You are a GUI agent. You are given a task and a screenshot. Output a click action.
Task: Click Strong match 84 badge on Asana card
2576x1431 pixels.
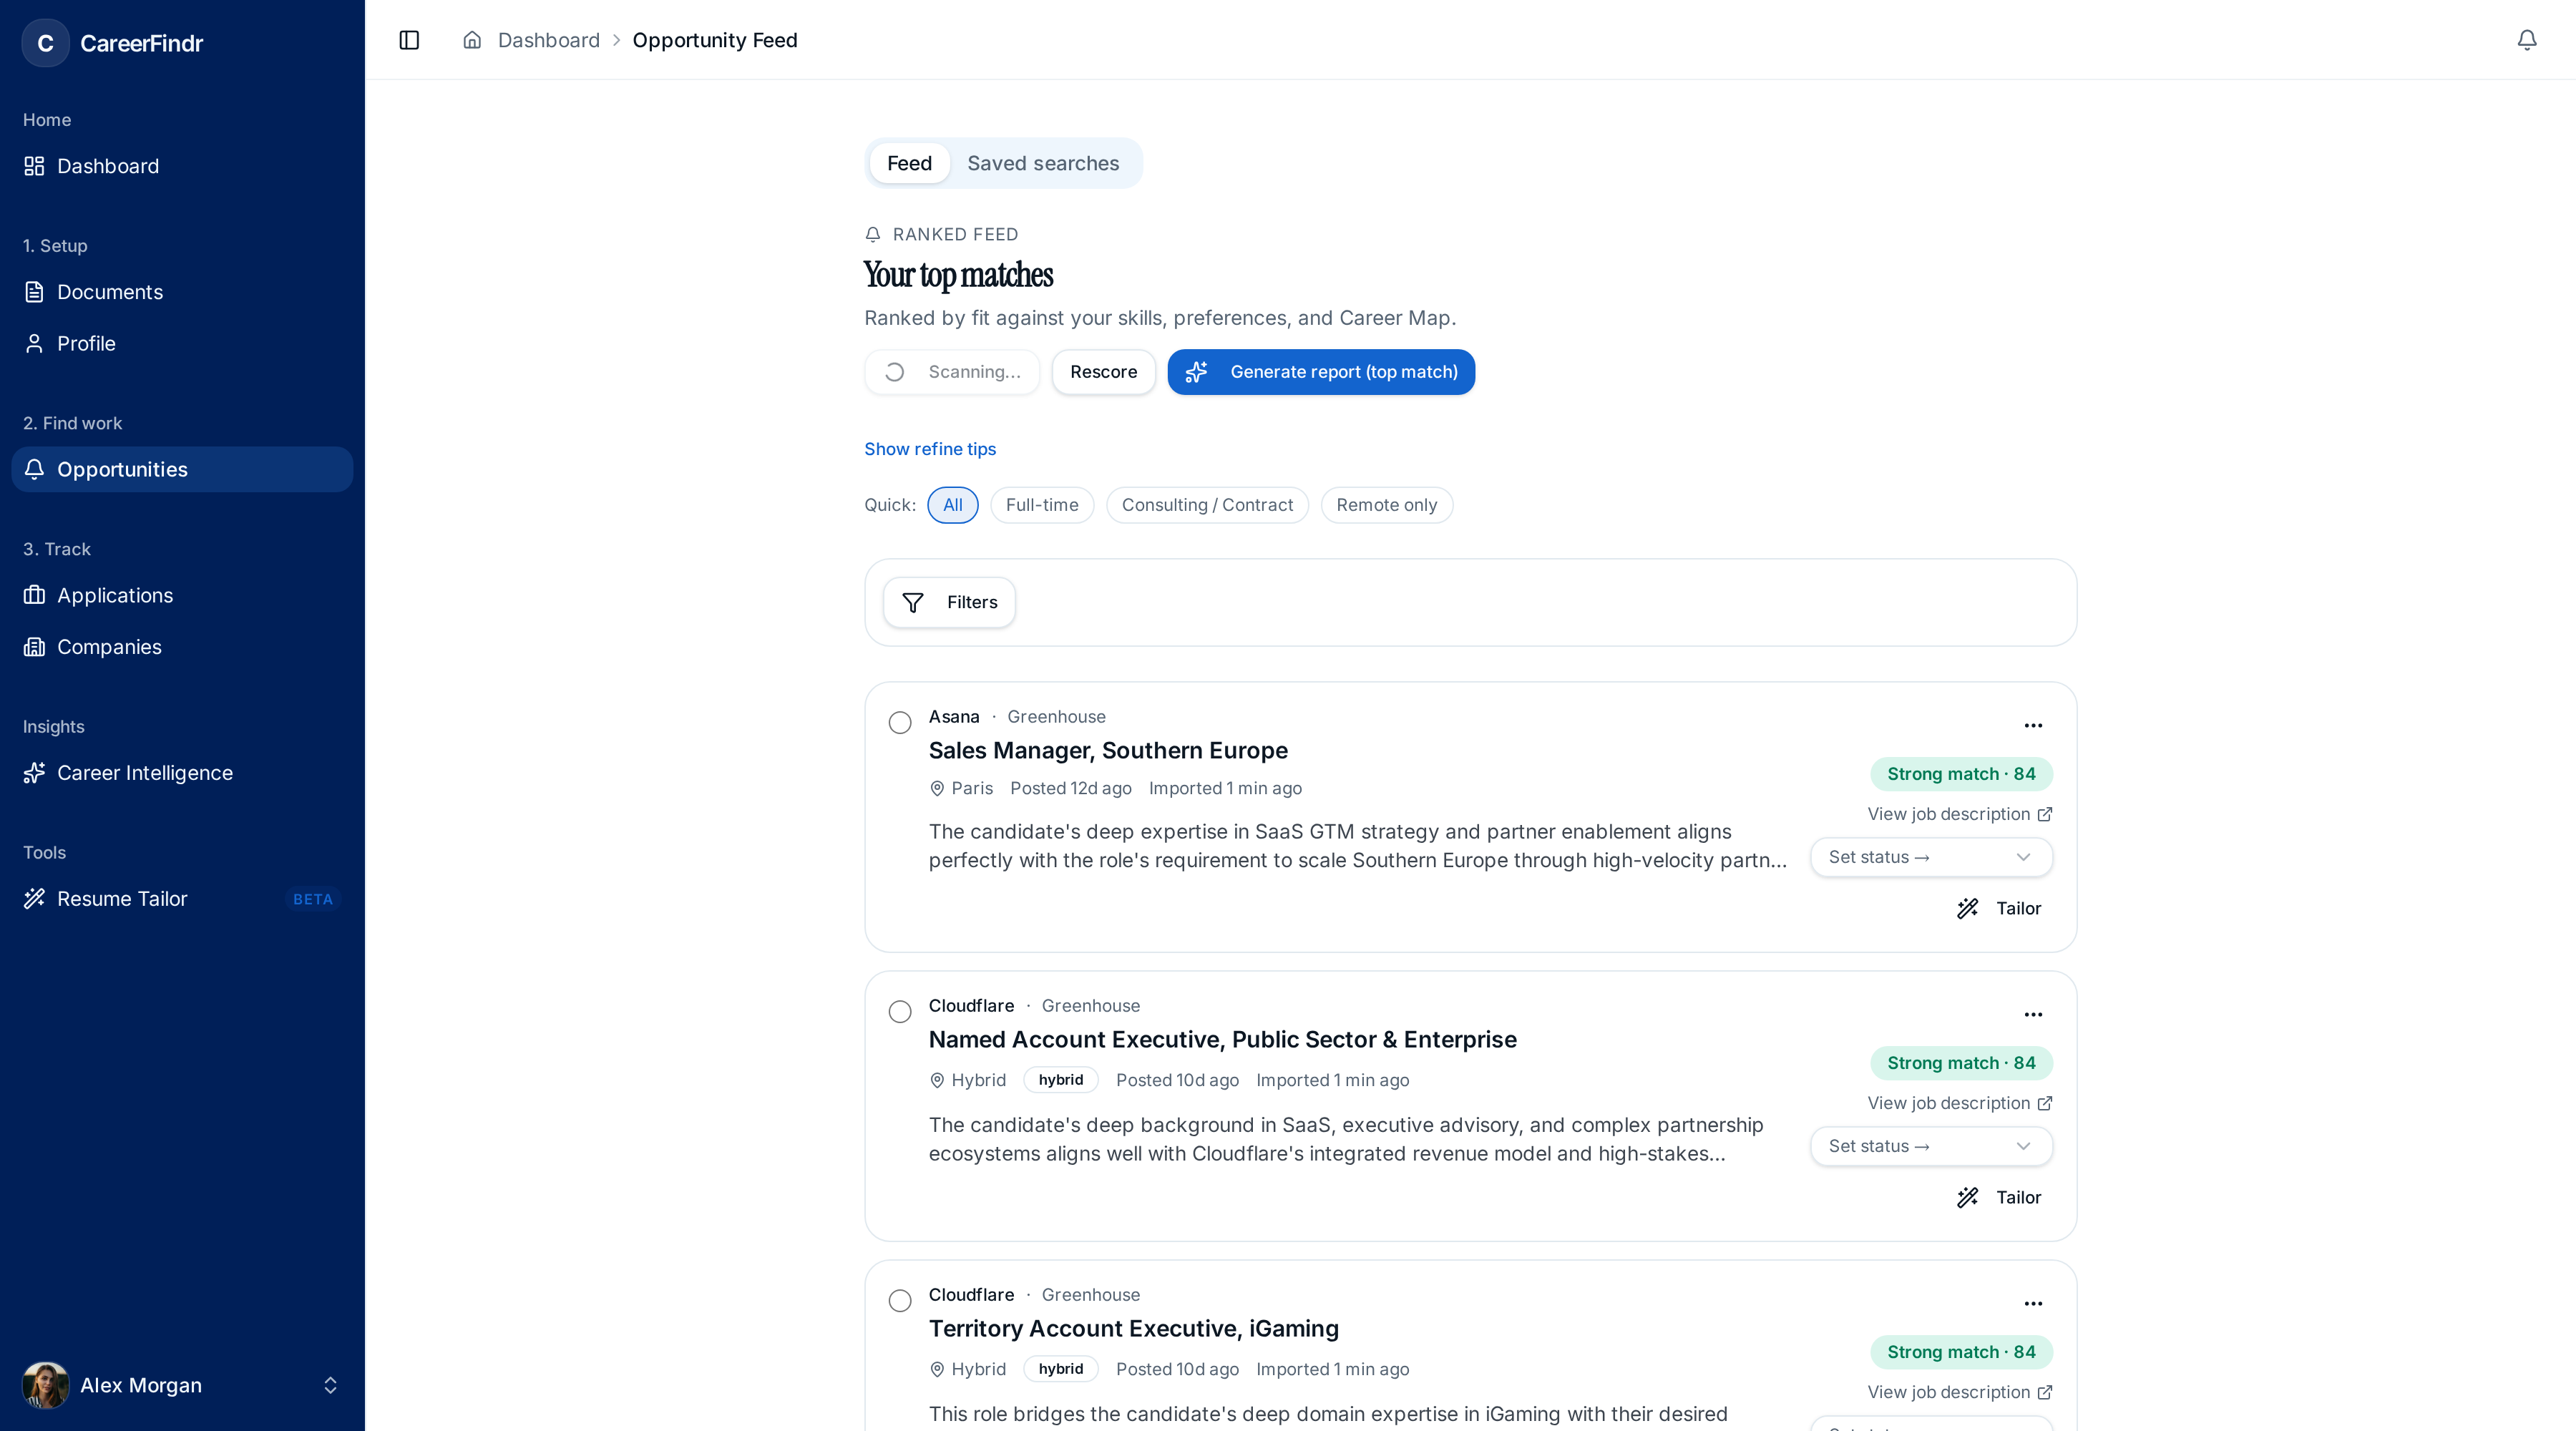coord(1961,774)
